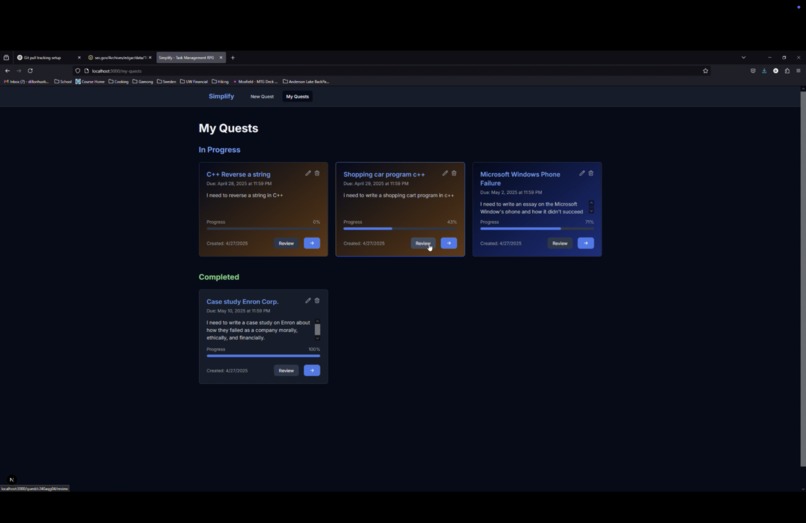Reload the current page
Screen dimensions: 806x523
click(x=30, y=71)
